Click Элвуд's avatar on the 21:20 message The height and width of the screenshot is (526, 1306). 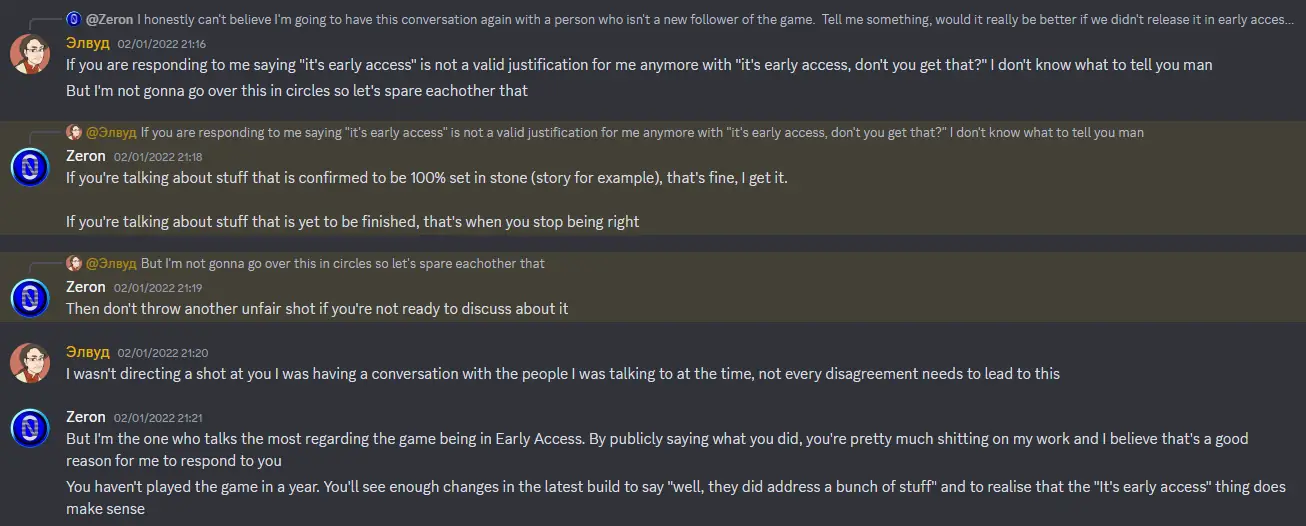click(x=30, y=362)
